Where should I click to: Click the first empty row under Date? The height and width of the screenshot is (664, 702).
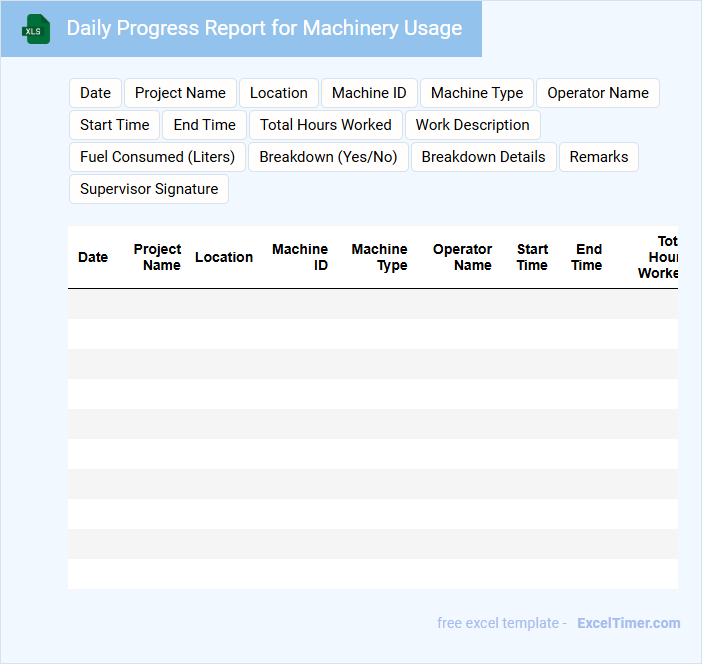coord(93,304)
